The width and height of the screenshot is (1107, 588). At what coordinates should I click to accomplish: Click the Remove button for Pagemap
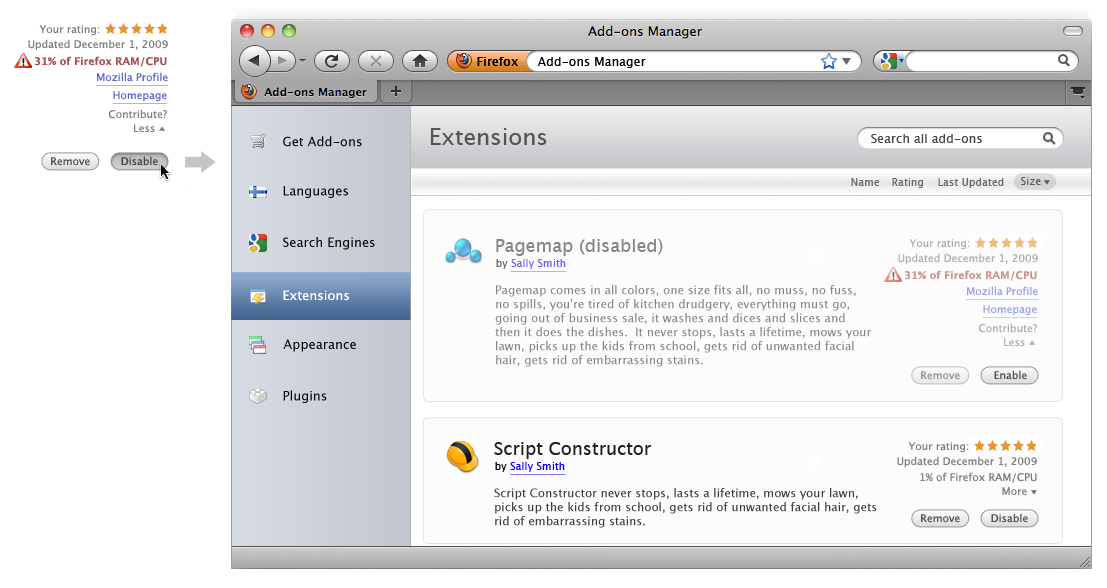pos(940,376)
